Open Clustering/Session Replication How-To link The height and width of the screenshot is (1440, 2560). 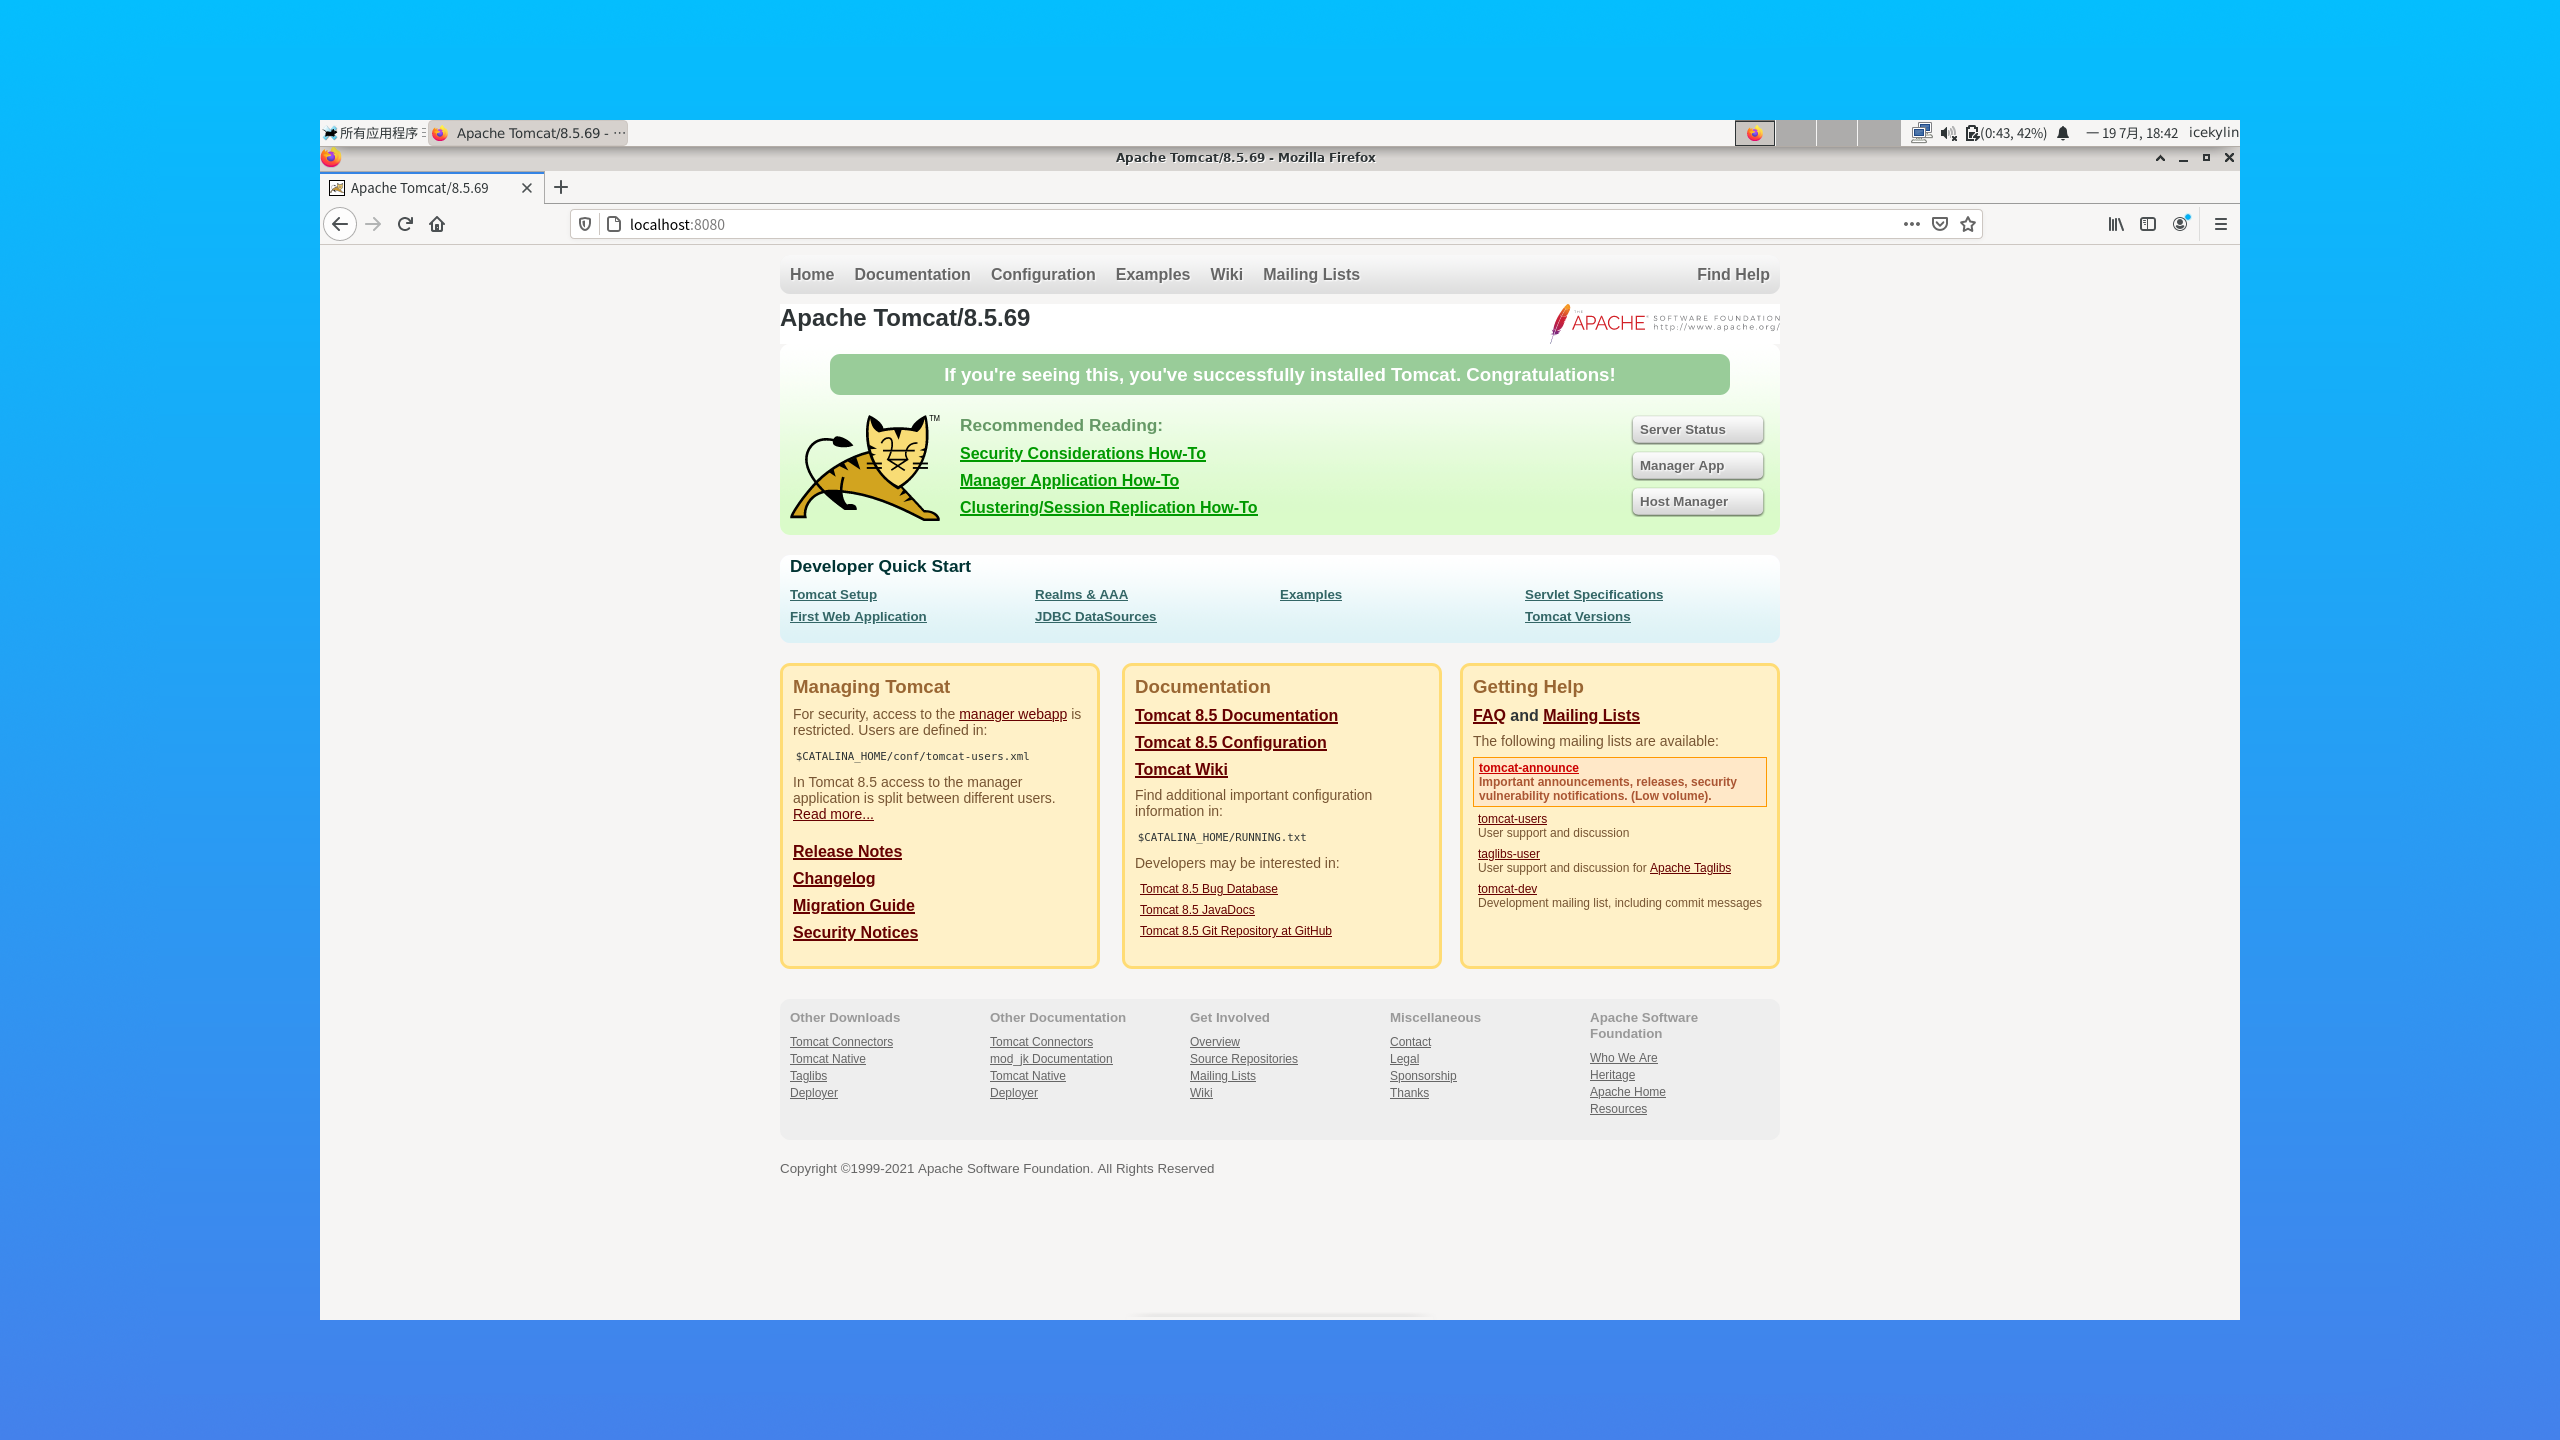point(1108,507)
